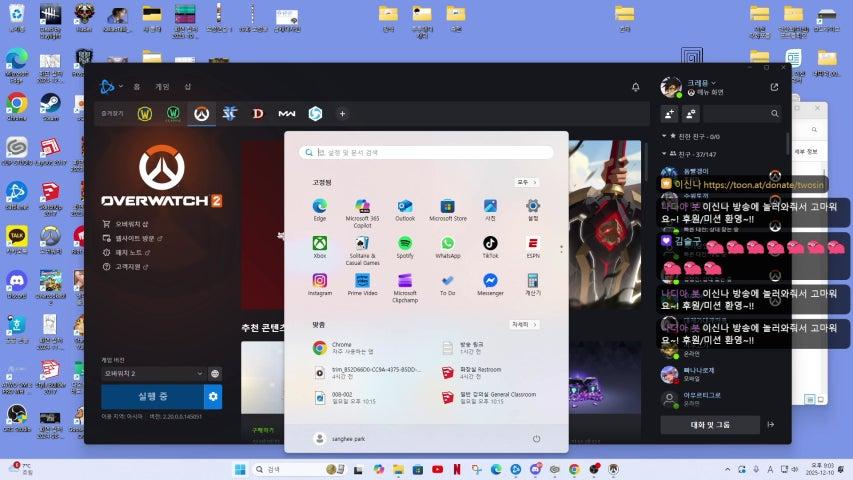This screenshot has width=853, height=480.
Task: Open the 샵 tab in Battle.net
Action: coord(187,87)
